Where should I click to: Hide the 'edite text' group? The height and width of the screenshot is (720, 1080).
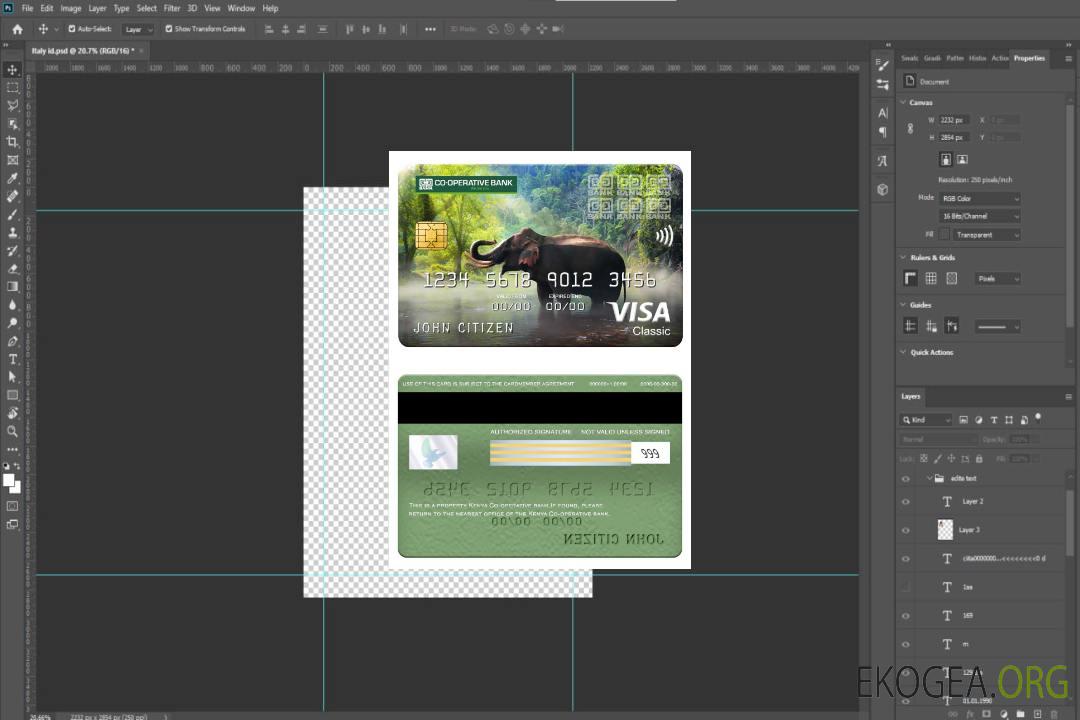[906, 479]
